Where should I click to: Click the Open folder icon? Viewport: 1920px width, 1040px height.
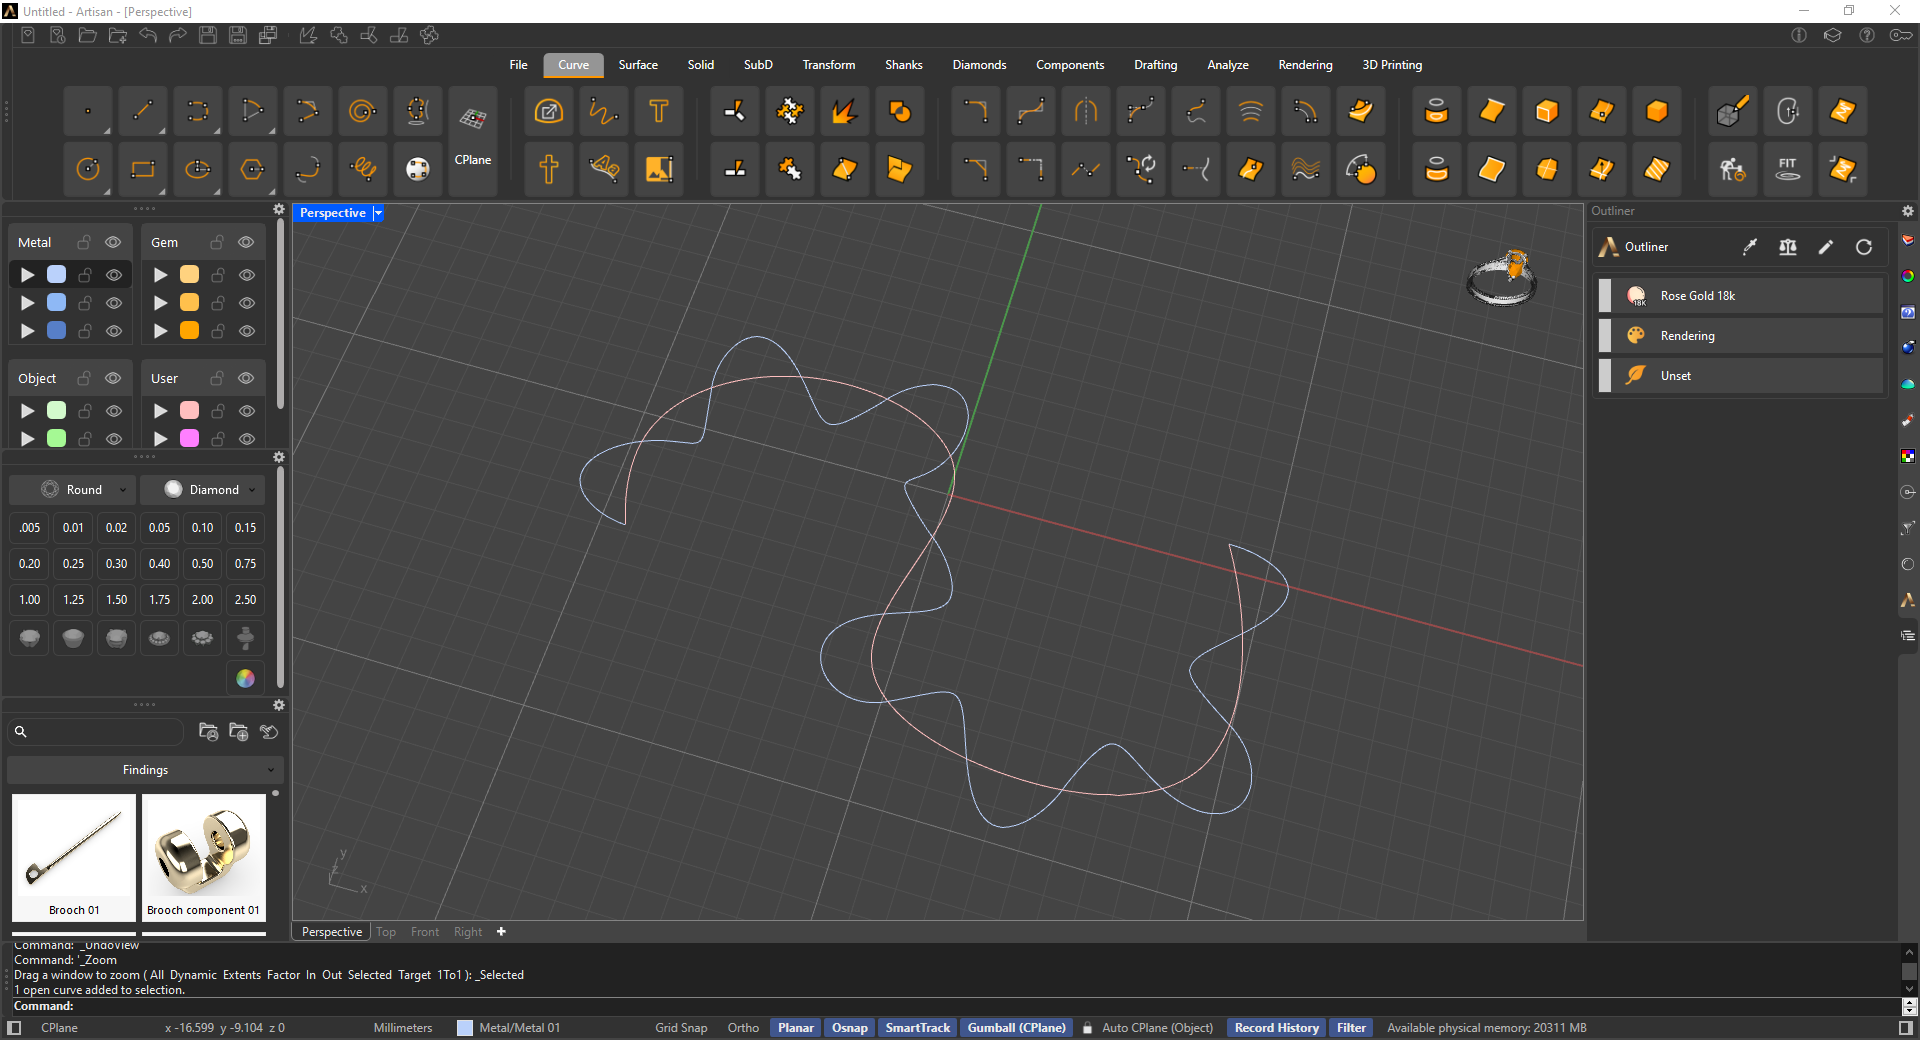[88, 35]
